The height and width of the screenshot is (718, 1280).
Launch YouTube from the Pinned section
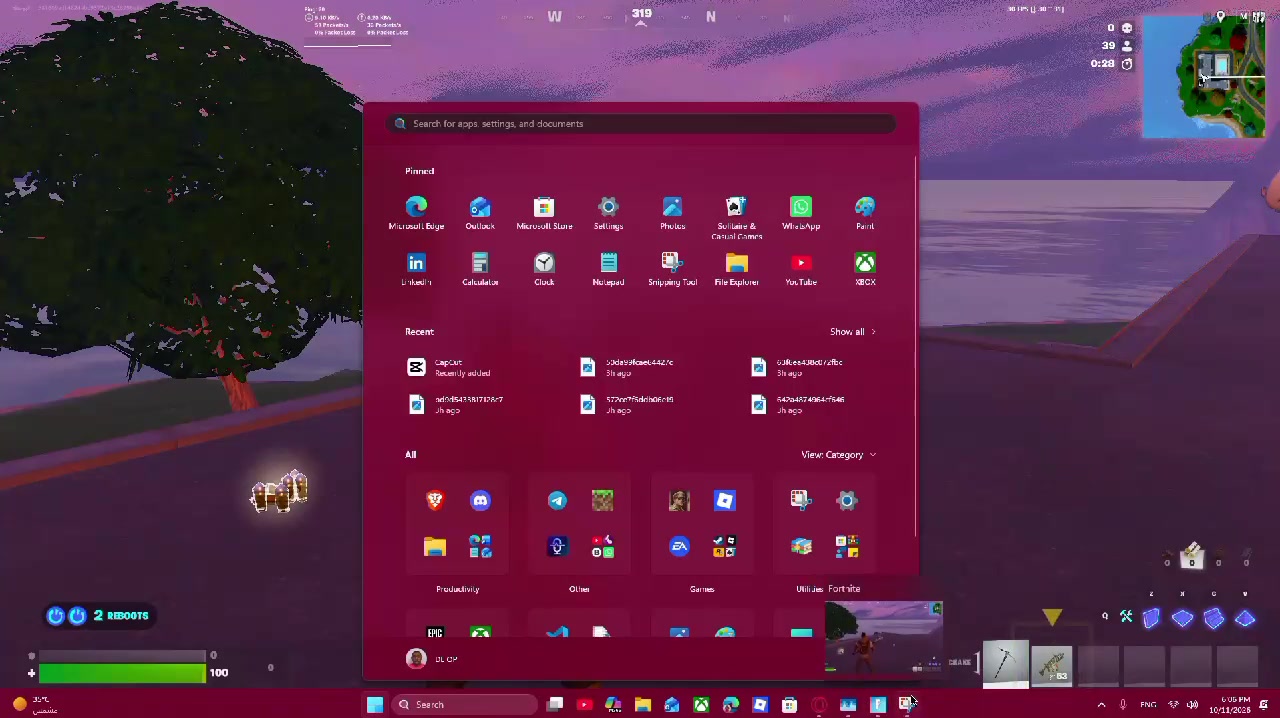tap(801, 268)
